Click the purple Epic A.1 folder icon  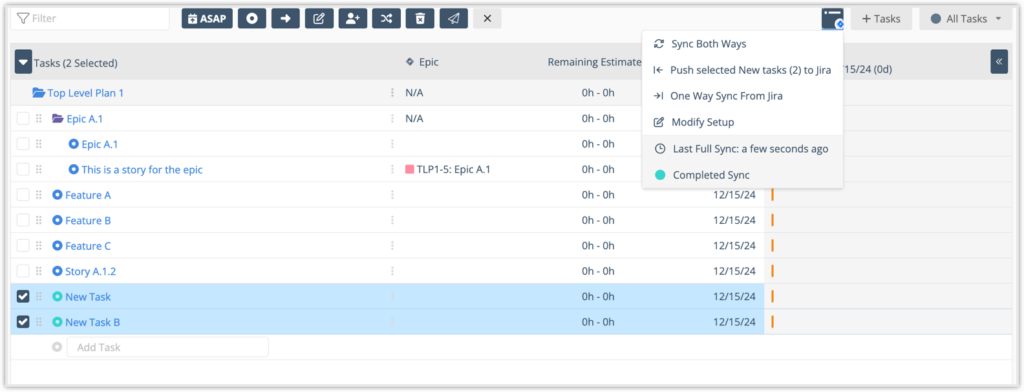pos(57,119)
